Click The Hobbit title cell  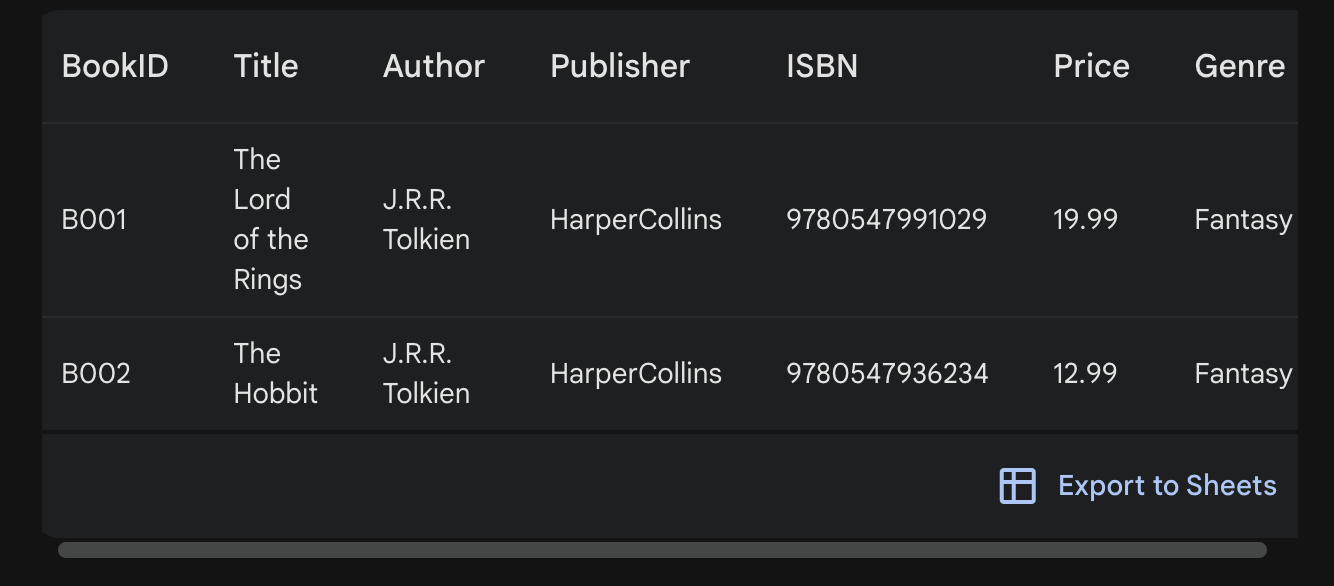[x=275, y=374]
